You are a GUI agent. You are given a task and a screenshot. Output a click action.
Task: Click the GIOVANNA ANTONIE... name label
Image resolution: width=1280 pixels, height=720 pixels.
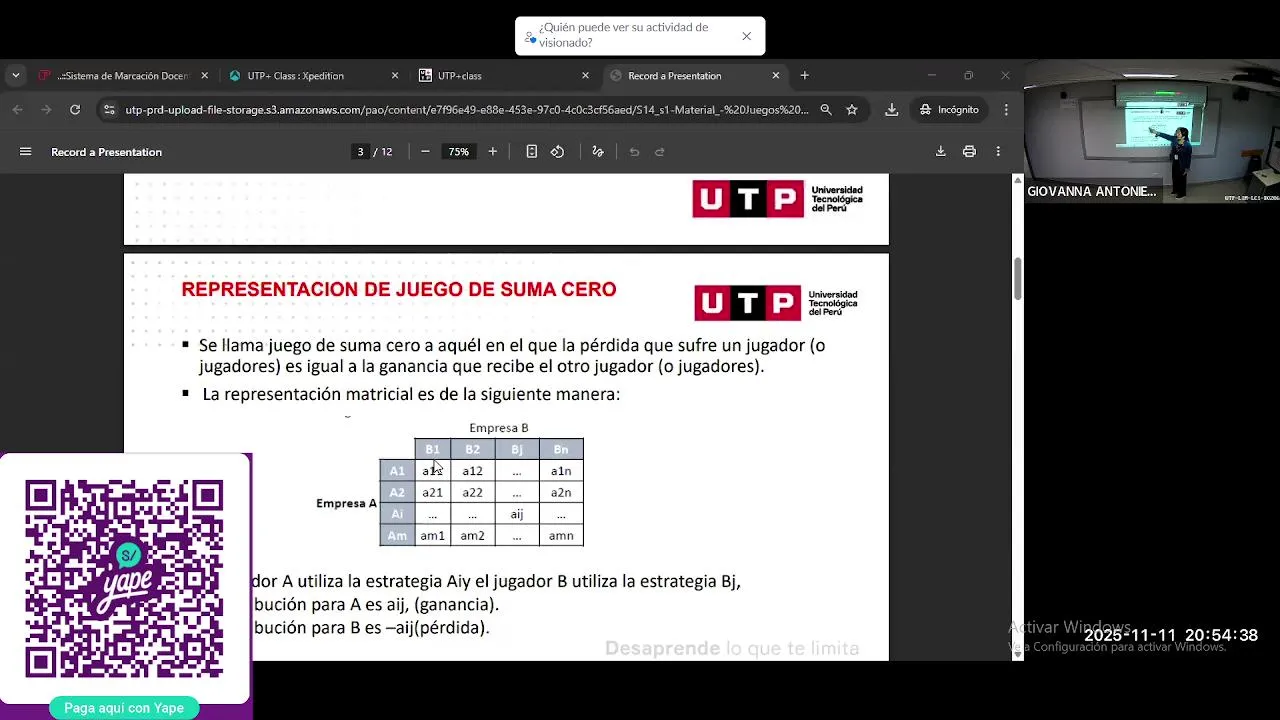1091,191
